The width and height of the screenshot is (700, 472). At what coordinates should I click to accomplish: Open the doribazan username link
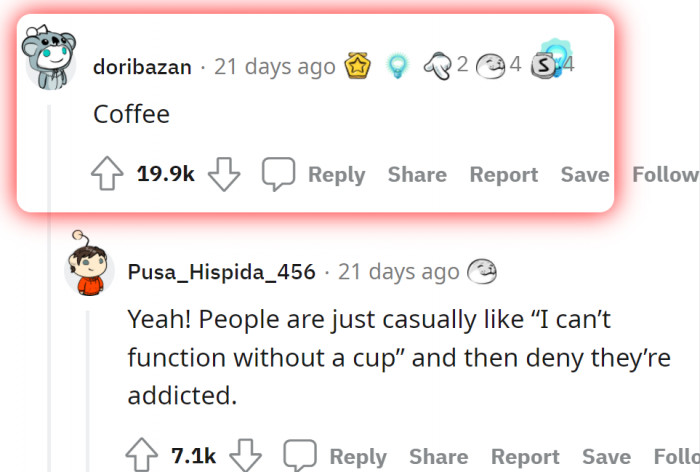pos(142,67)
